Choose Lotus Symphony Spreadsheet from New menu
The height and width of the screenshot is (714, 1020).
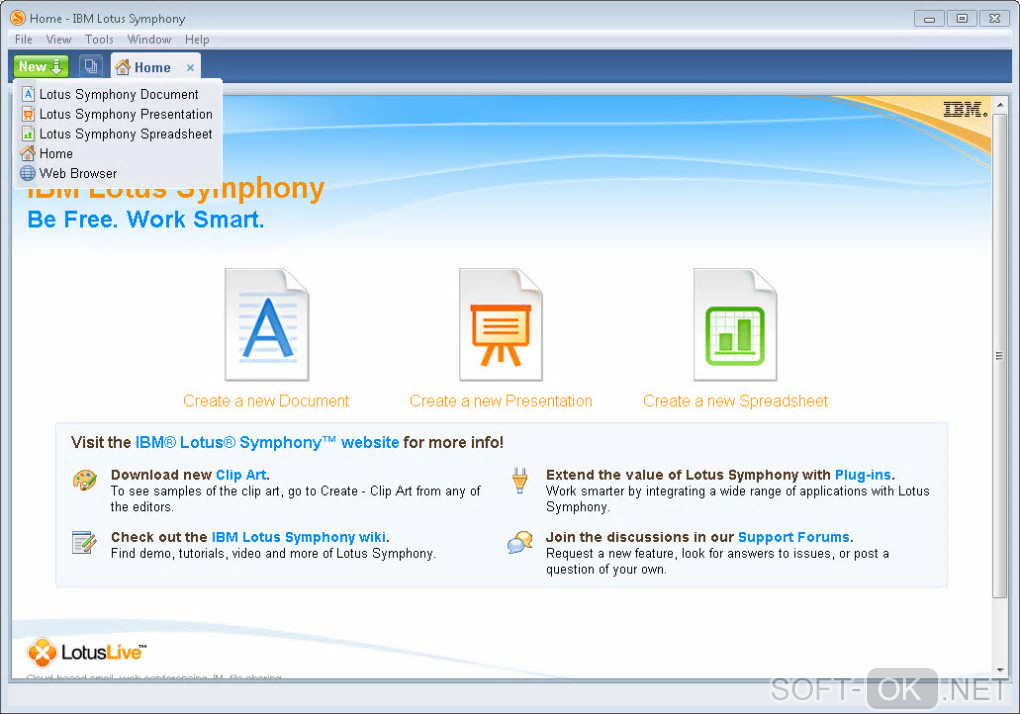[118, 134]
